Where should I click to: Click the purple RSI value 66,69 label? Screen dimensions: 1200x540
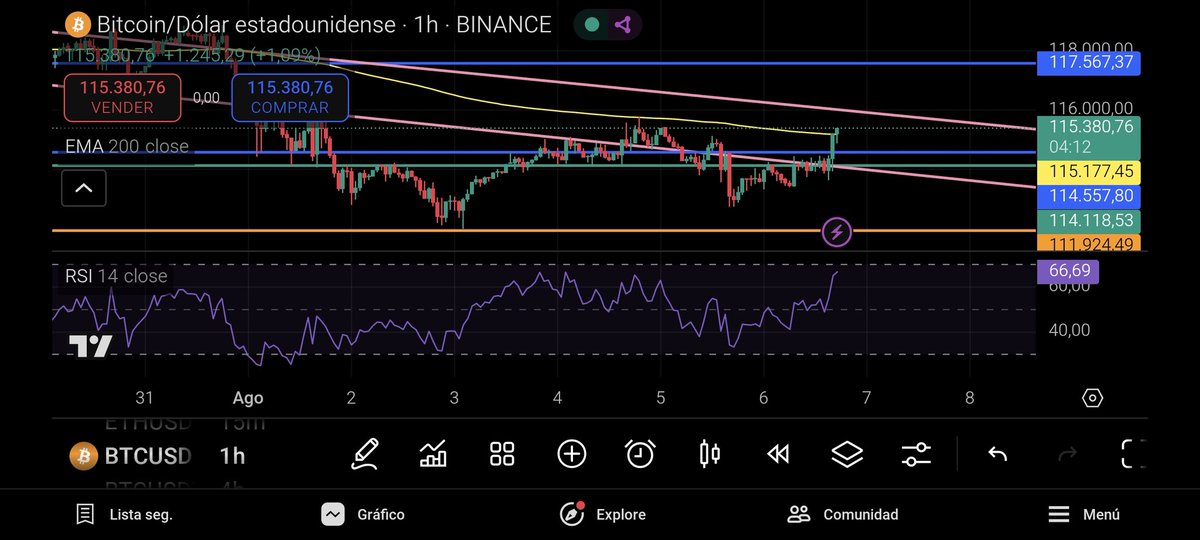1067,271
